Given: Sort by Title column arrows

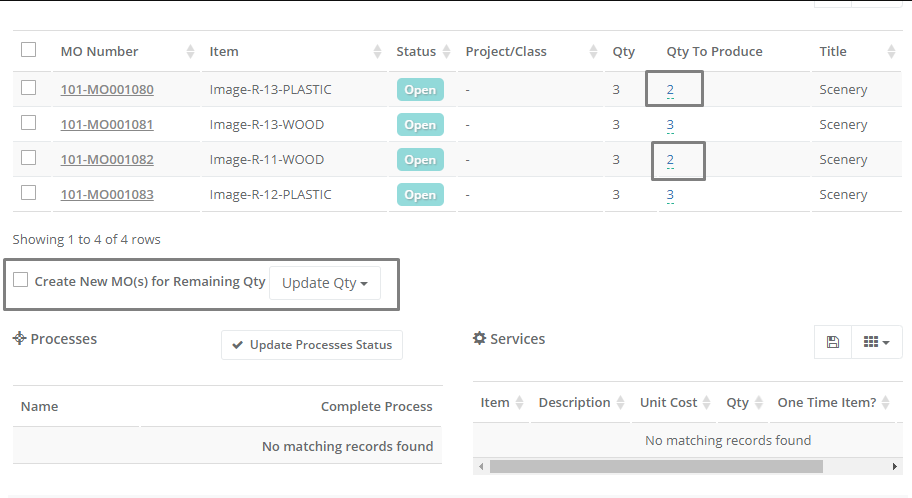Looking at the screenshot, I should (x=891, y=52).
